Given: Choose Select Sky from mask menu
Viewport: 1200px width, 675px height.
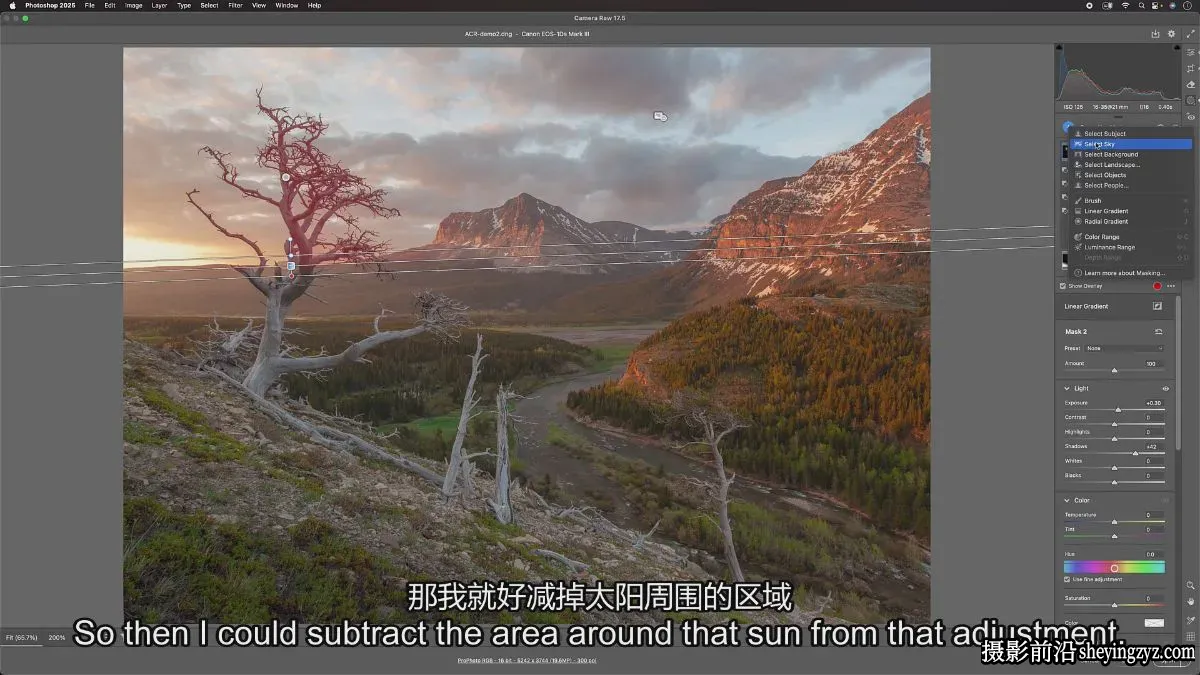Looking at the screenshot, I should pos(1131,144).
